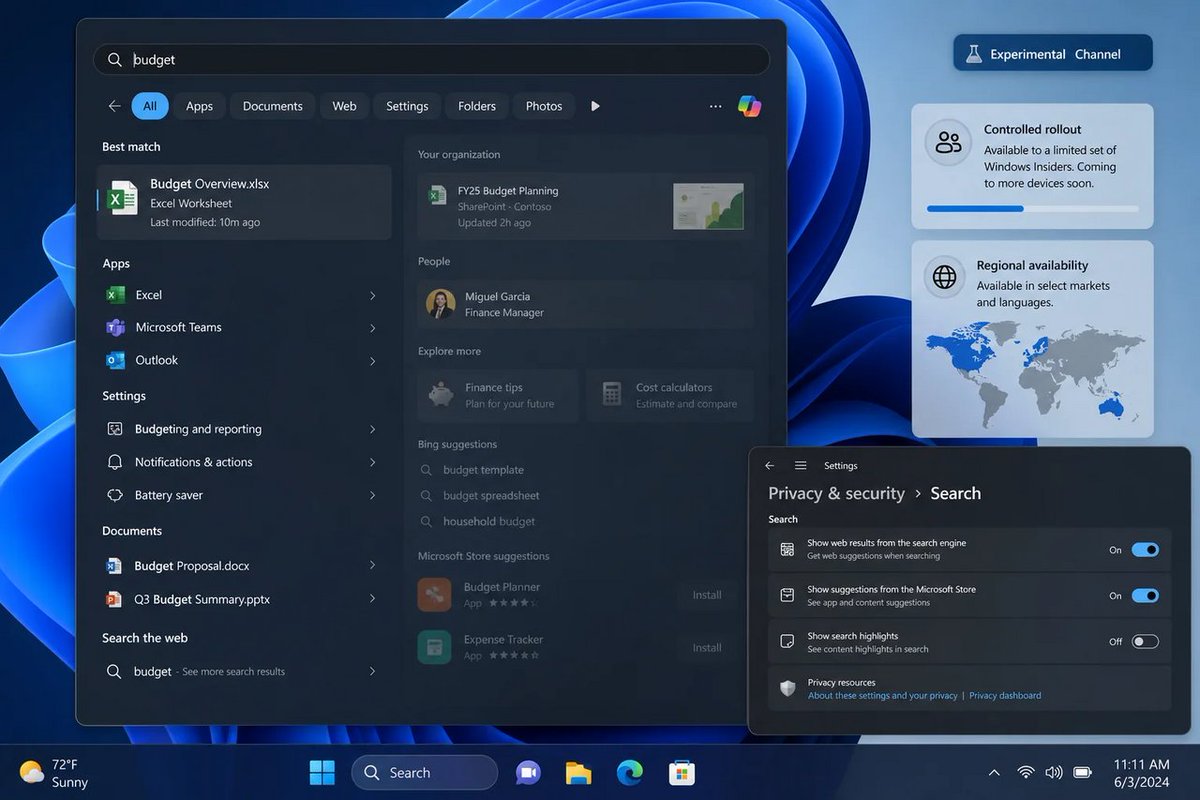Select the budget spreadsheet Bing suggestion
1200x800 pixels.
pos(491,496)
